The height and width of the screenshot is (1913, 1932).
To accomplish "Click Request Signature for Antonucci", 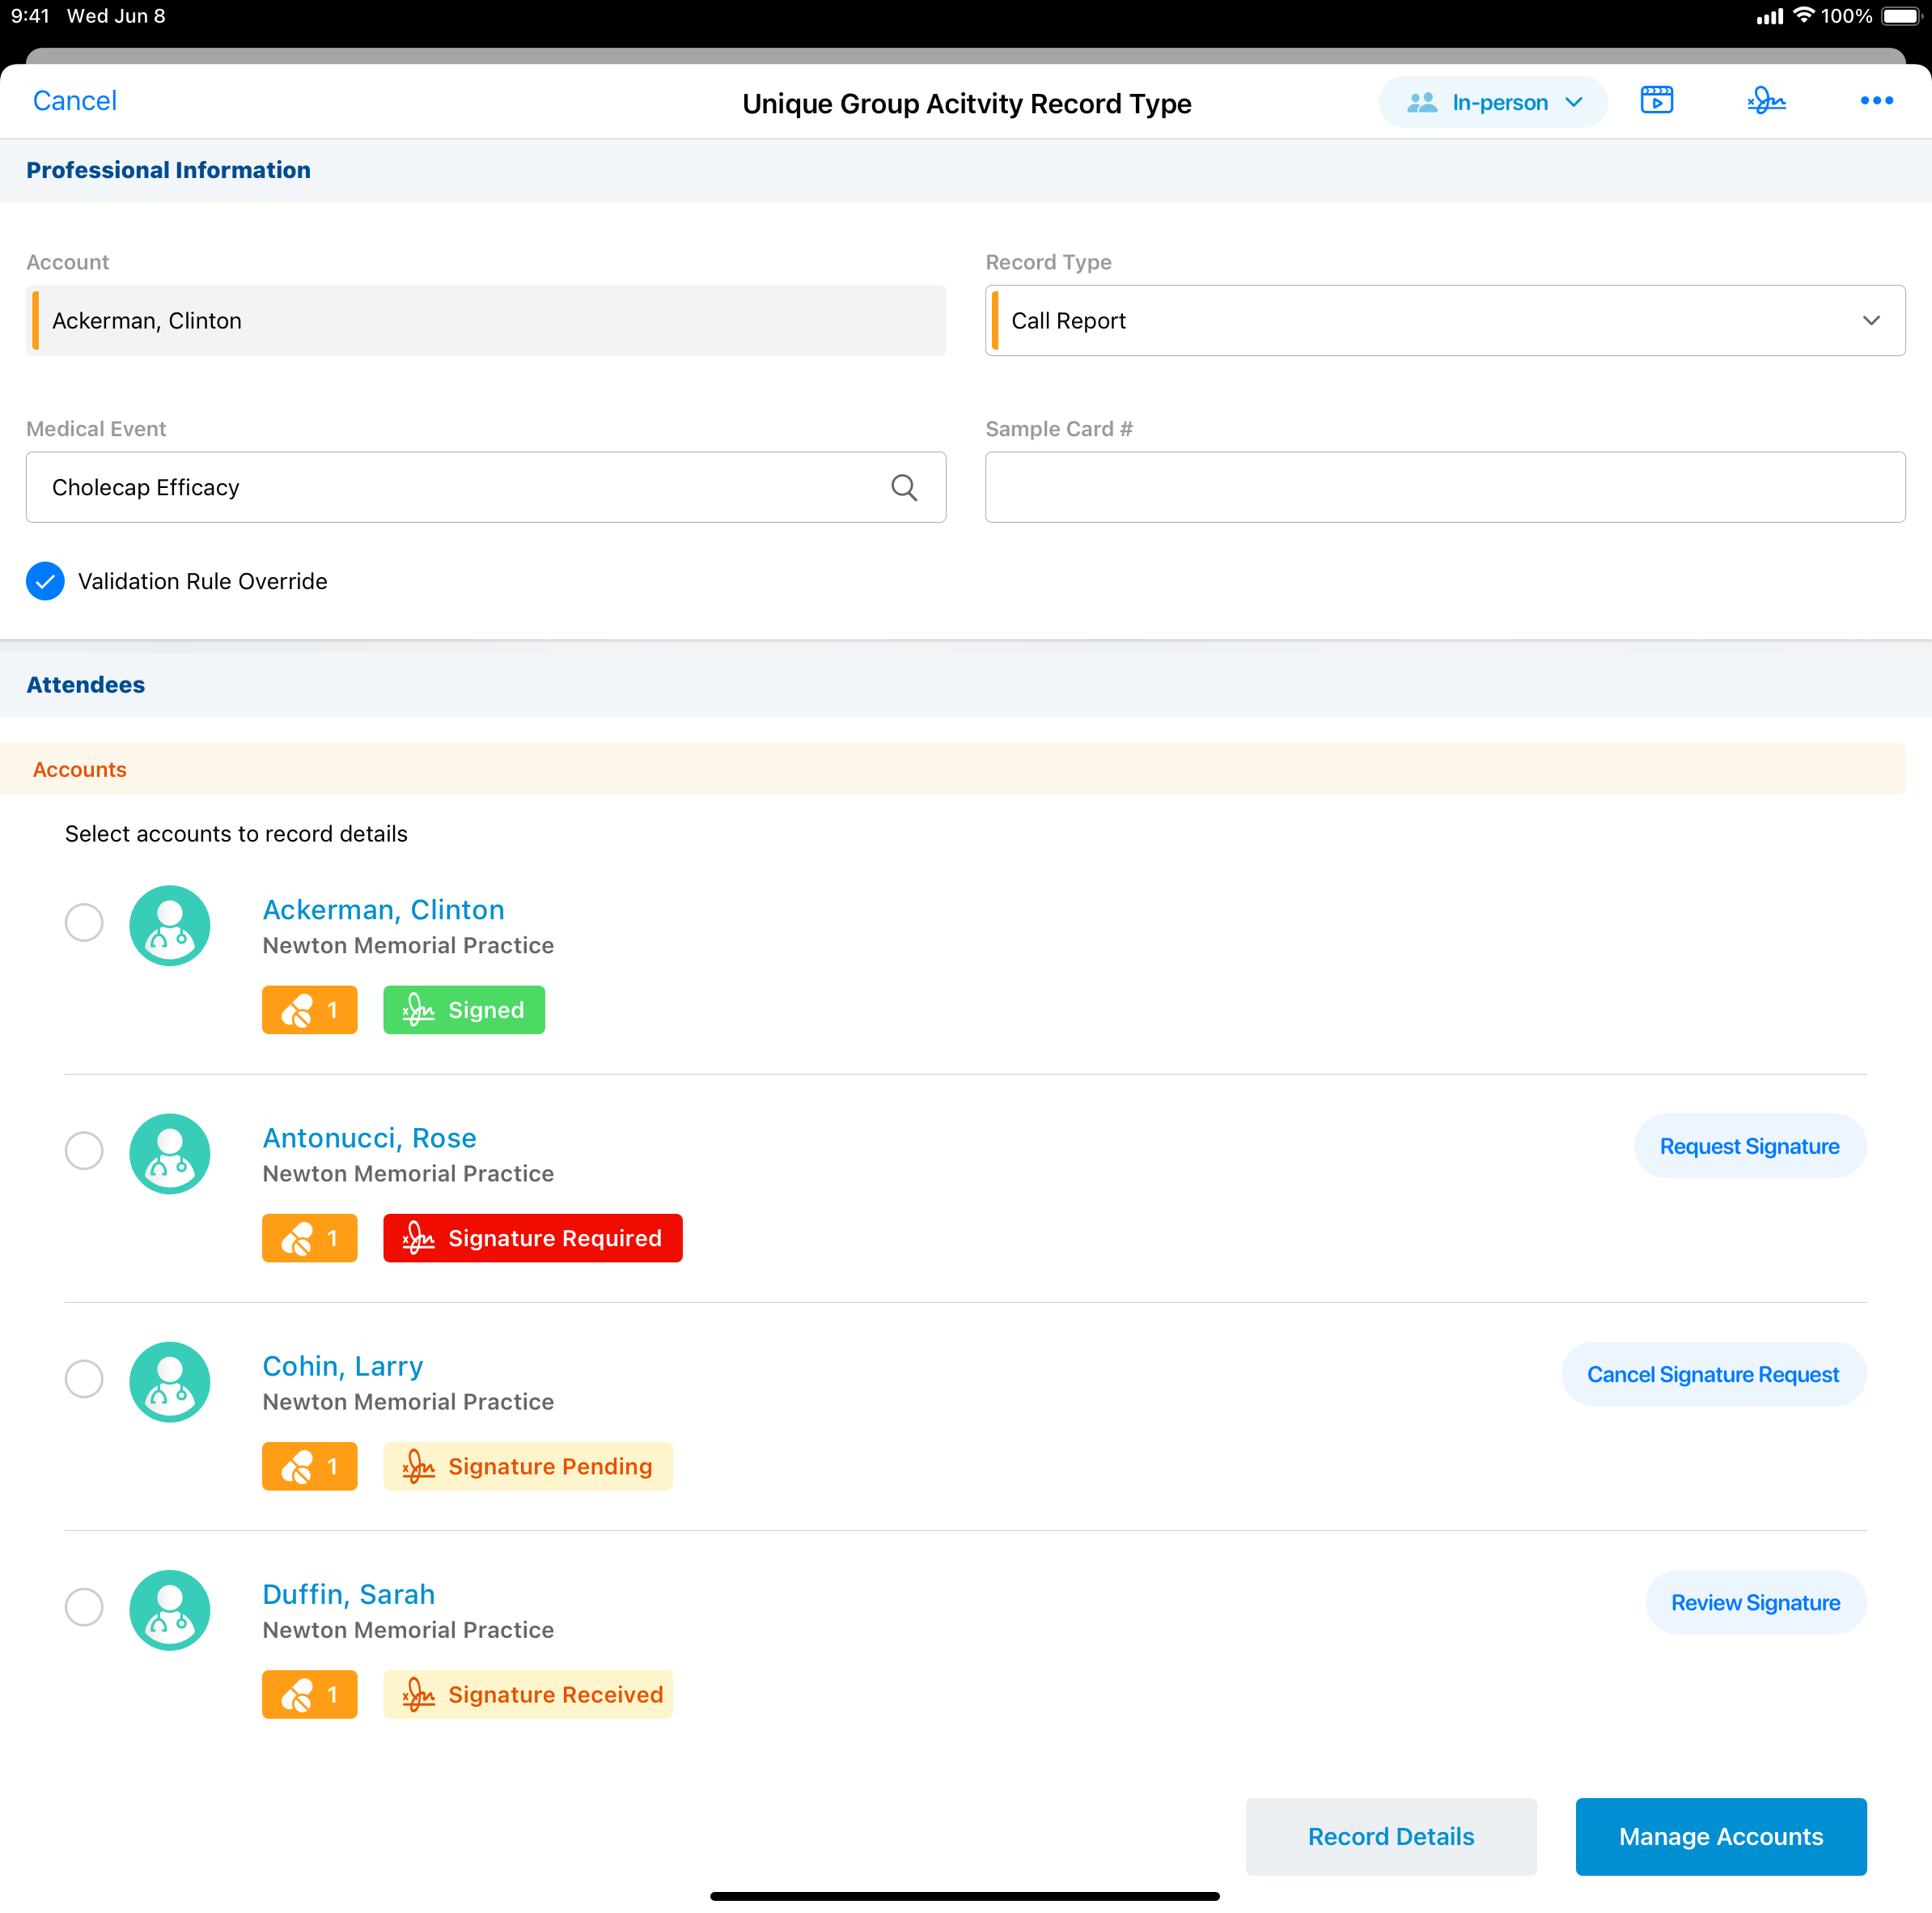I will click(x=1749, y=1146).
